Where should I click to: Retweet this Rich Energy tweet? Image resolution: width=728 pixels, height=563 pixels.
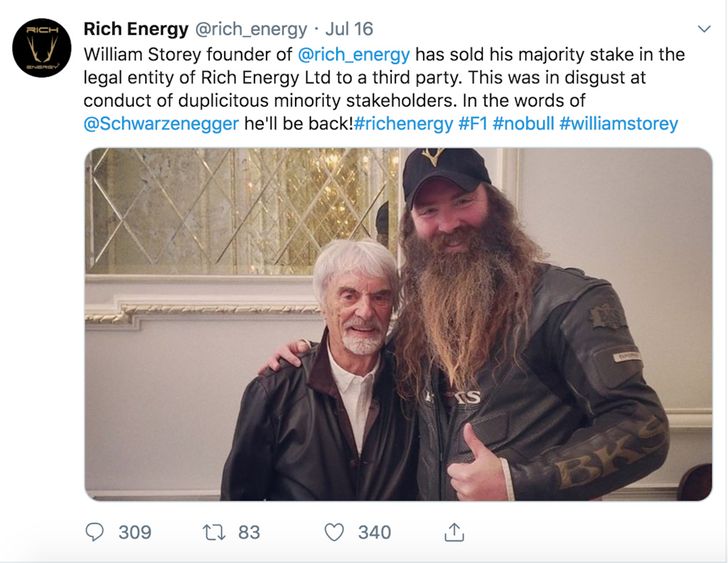tap(214, 532)
